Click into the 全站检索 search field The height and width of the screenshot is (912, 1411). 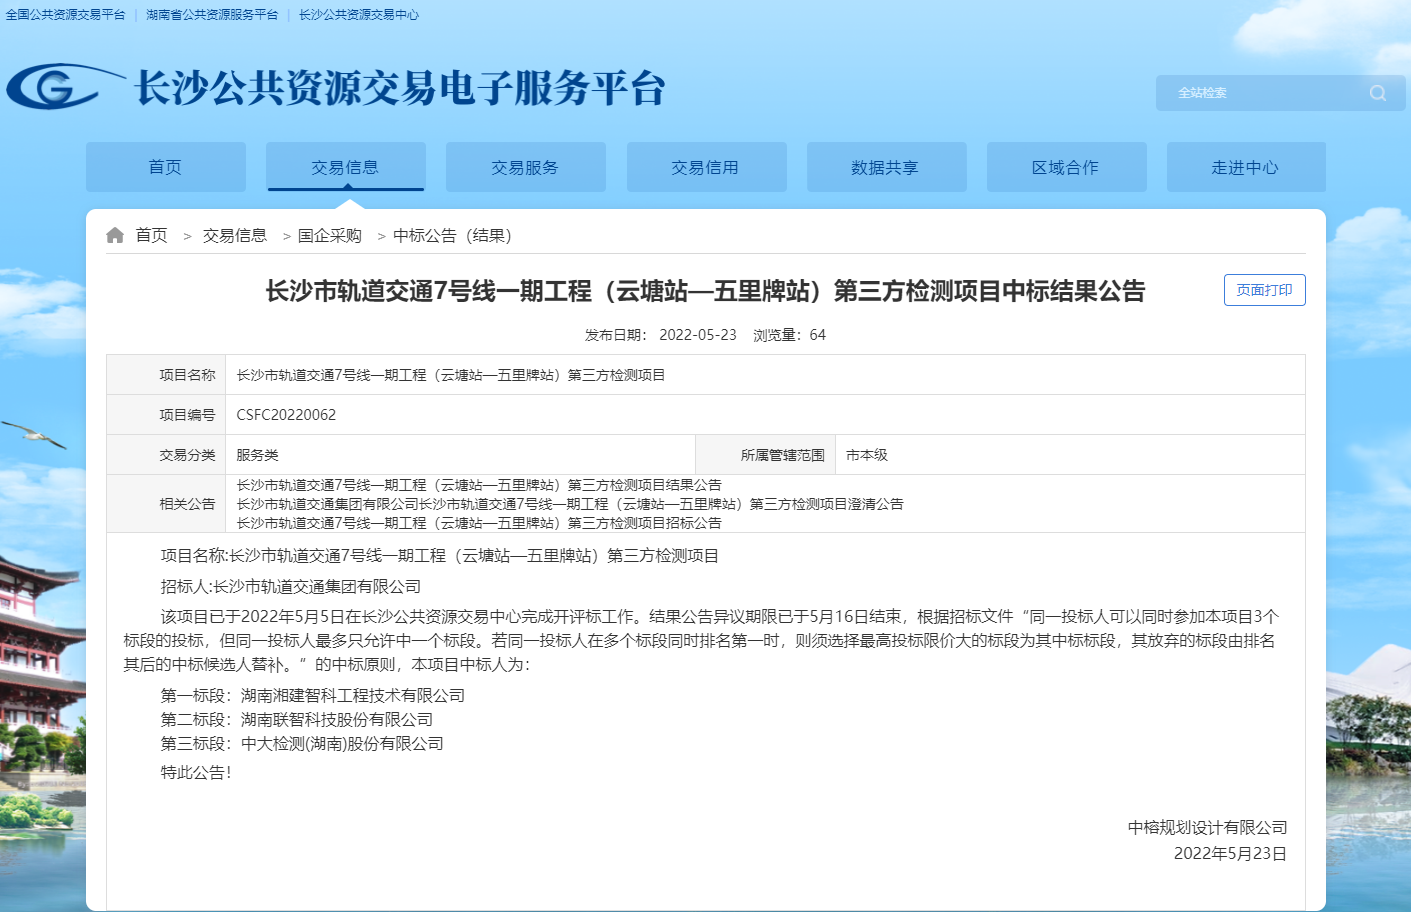pos(1260,93)
